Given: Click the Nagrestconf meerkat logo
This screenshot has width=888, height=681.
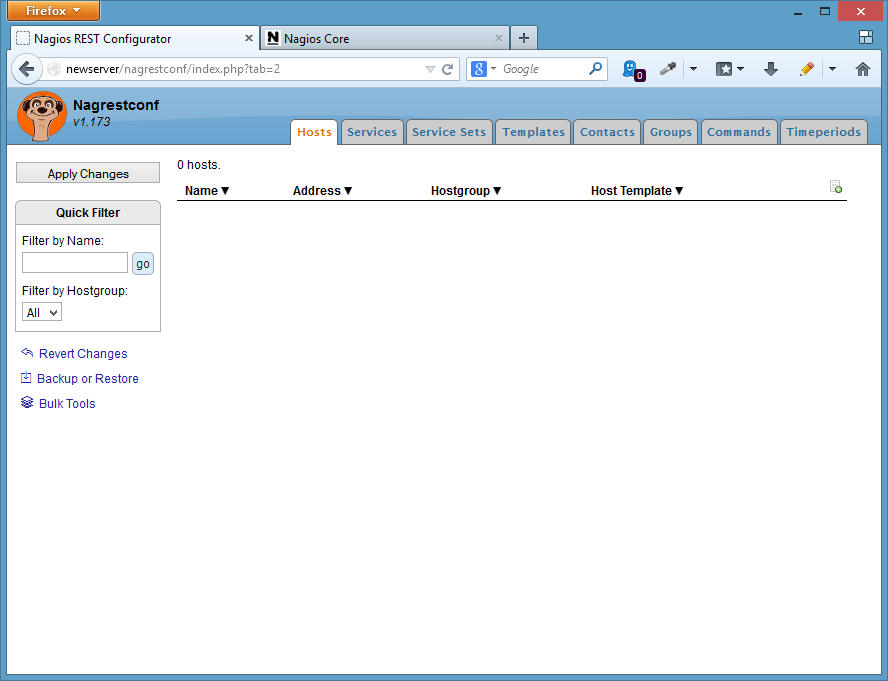Looking at the screenshot, I should pos(41,116).
